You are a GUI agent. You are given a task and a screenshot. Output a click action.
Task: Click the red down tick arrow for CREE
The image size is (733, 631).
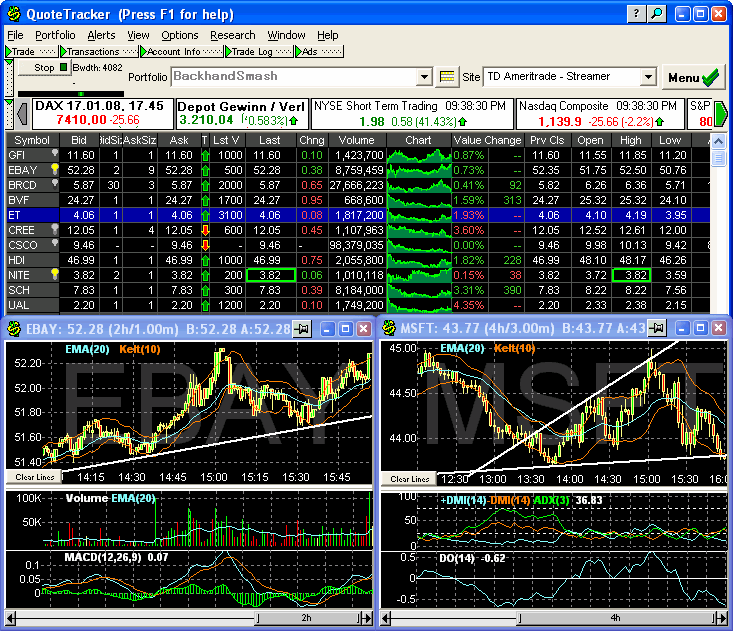205,230
